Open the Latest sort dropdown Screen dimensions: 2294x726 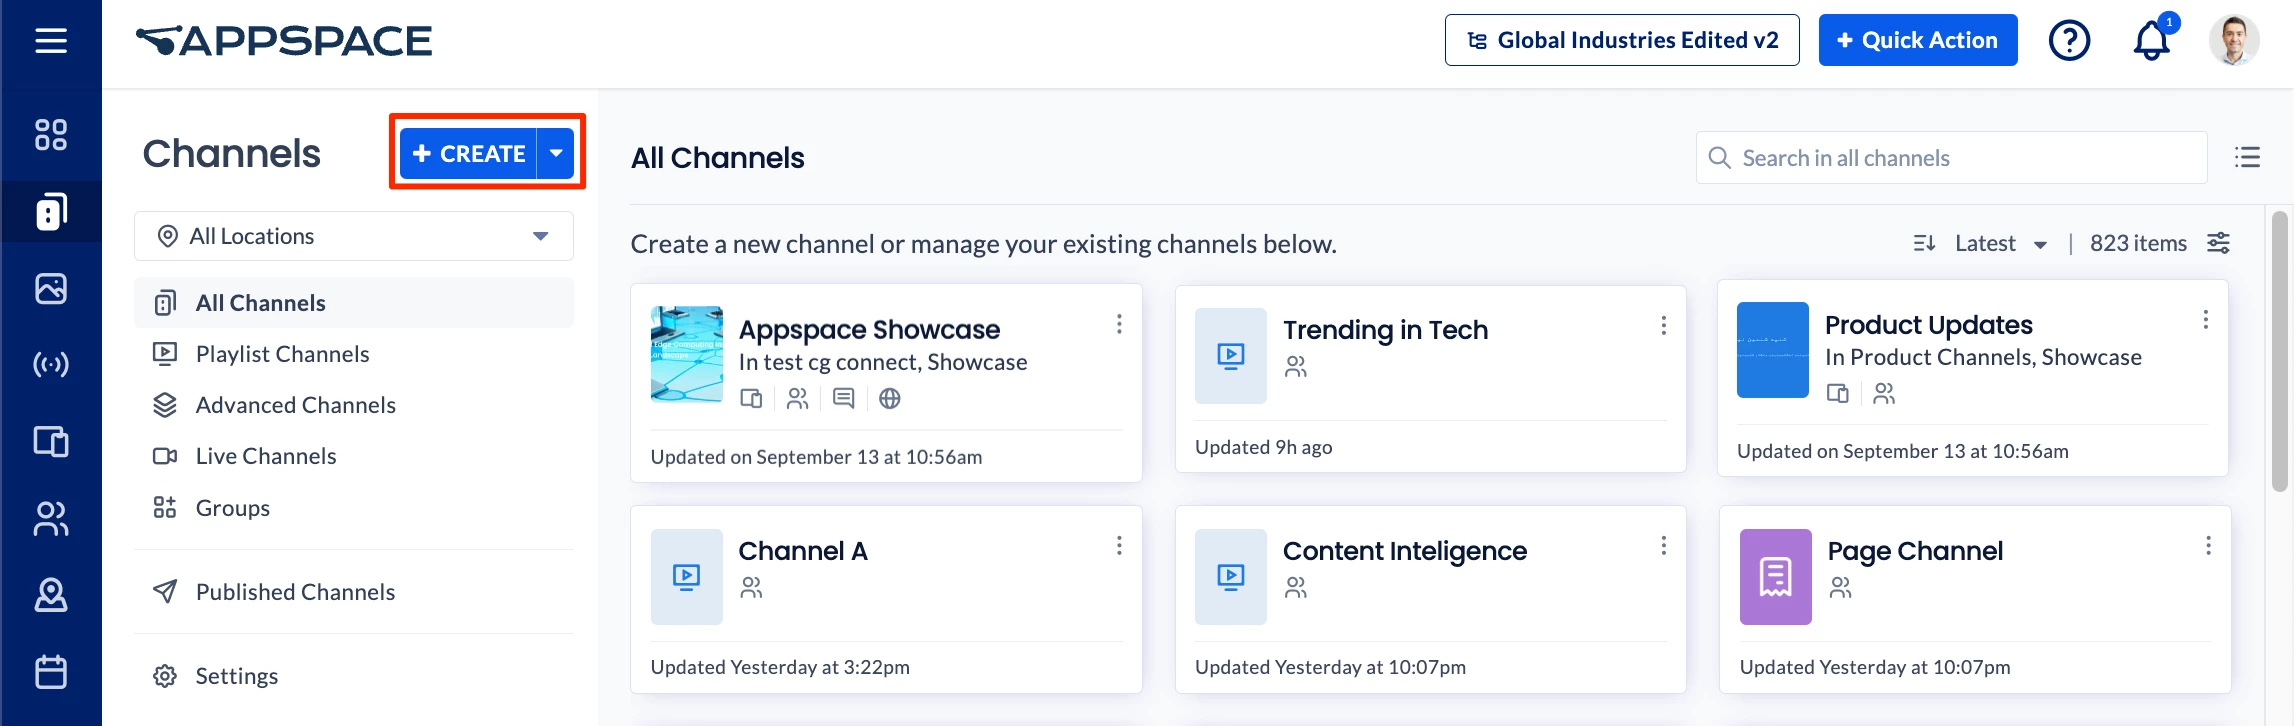[2001, 243]
